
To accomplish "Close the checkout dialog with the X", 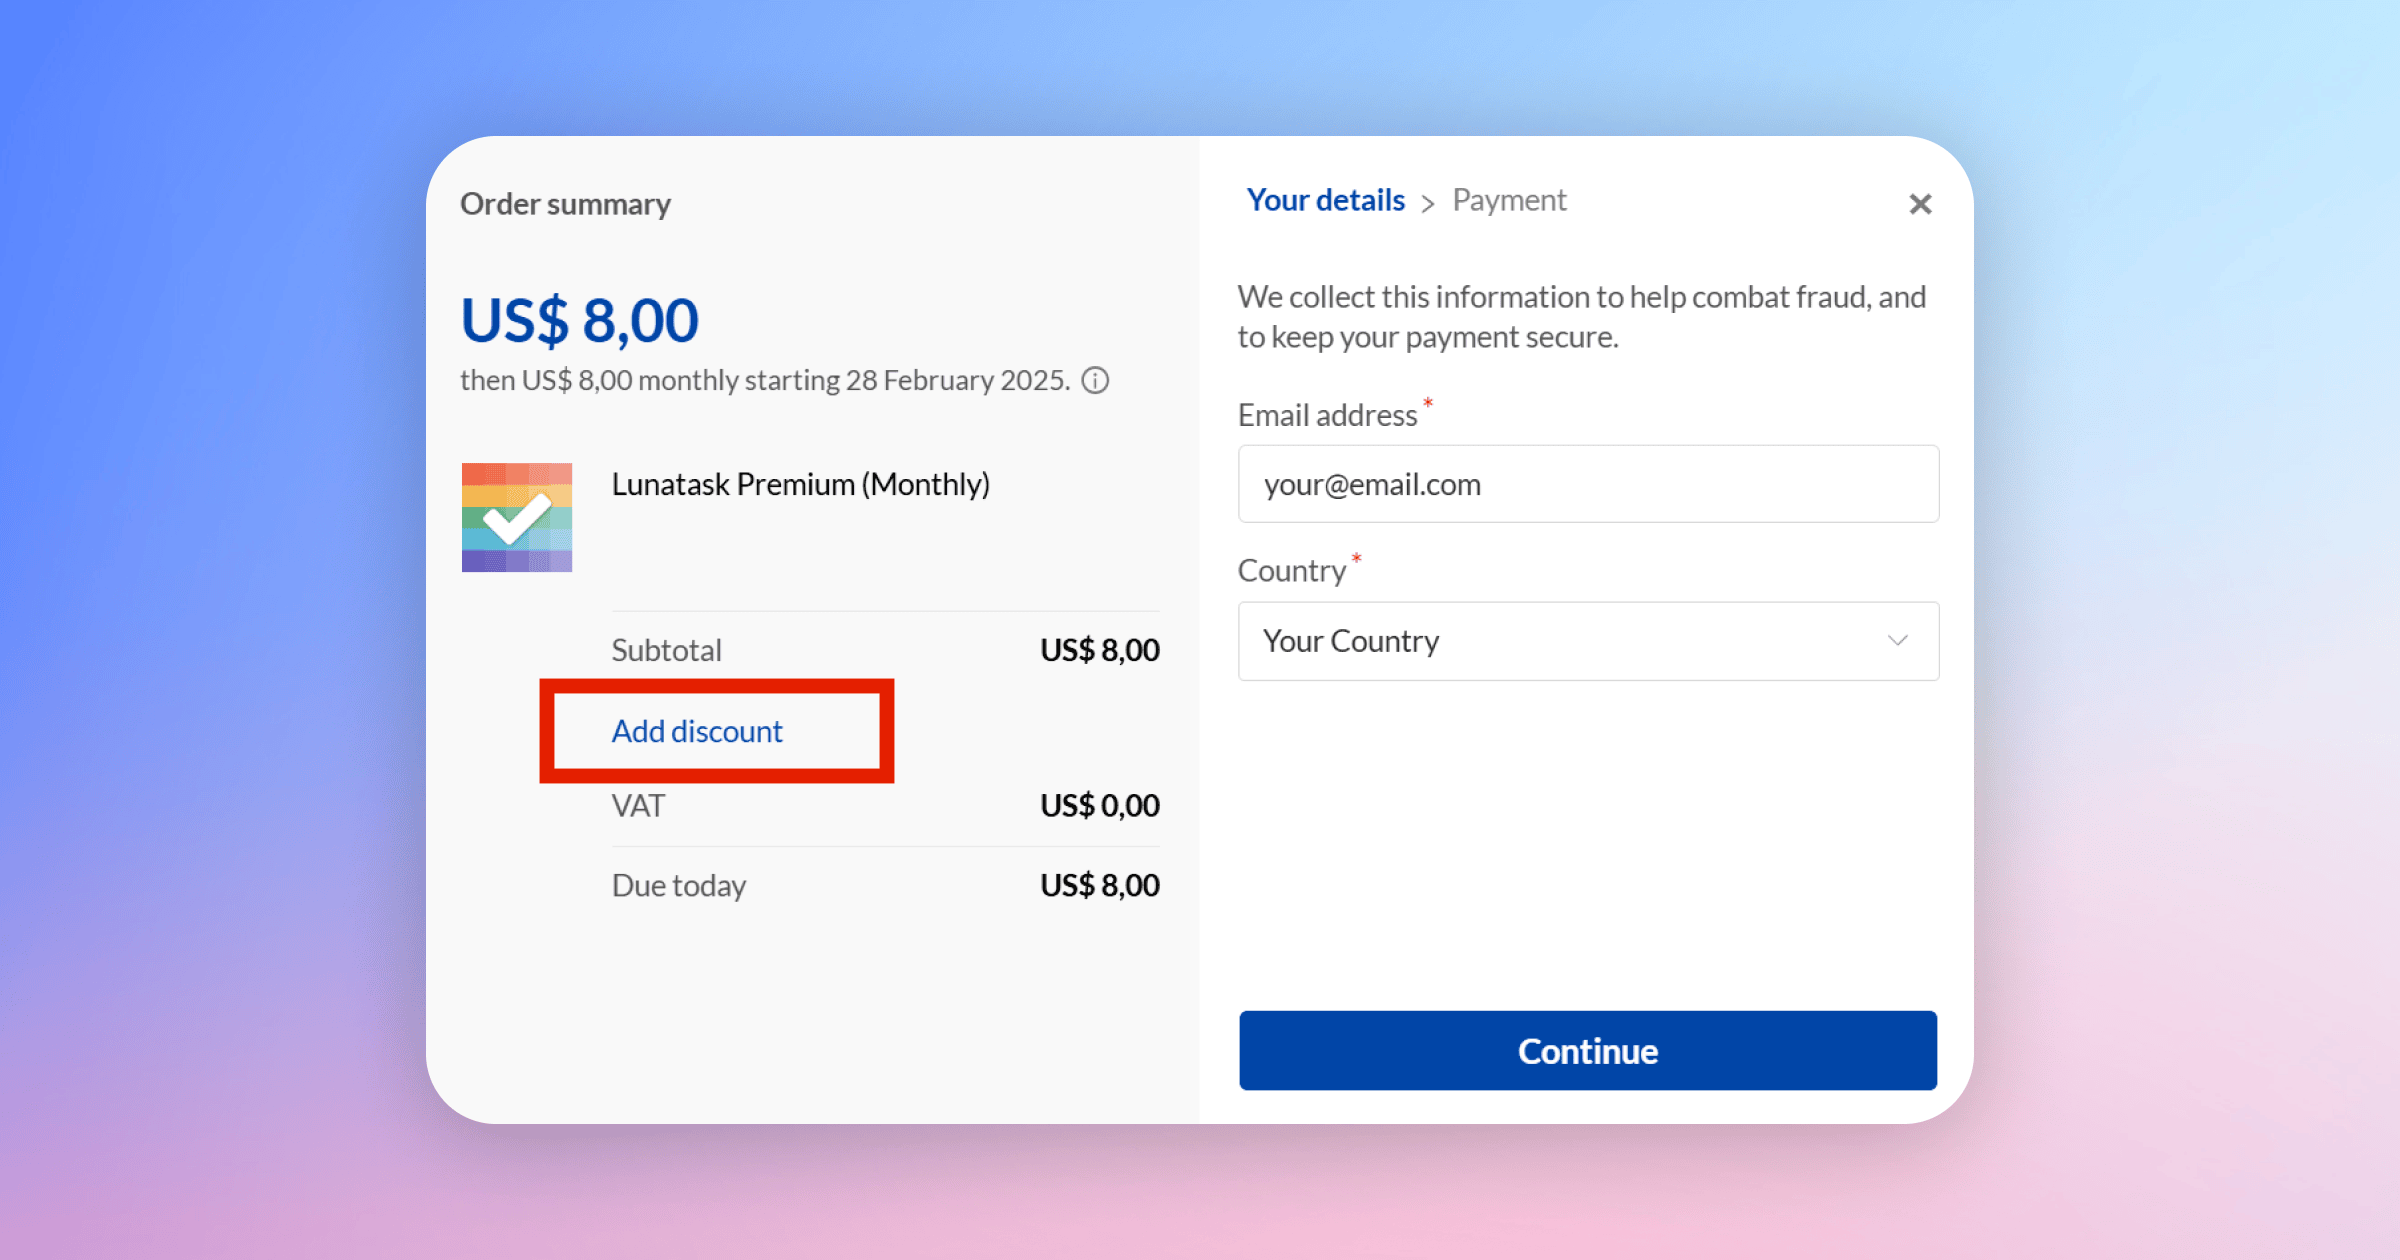I will pos(1920,204).
